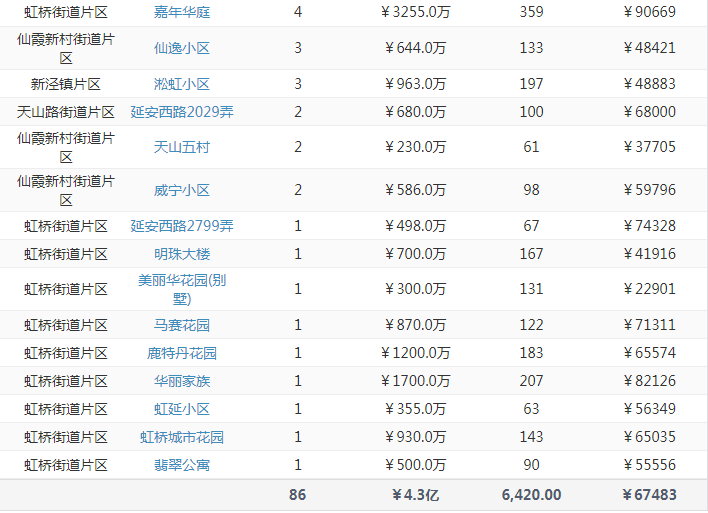This screenshot has width=708, height=513.
Task: Select 仙霞新村街道片区 cell in 仙逸小区 row
Action: click(x=65, y=48)
